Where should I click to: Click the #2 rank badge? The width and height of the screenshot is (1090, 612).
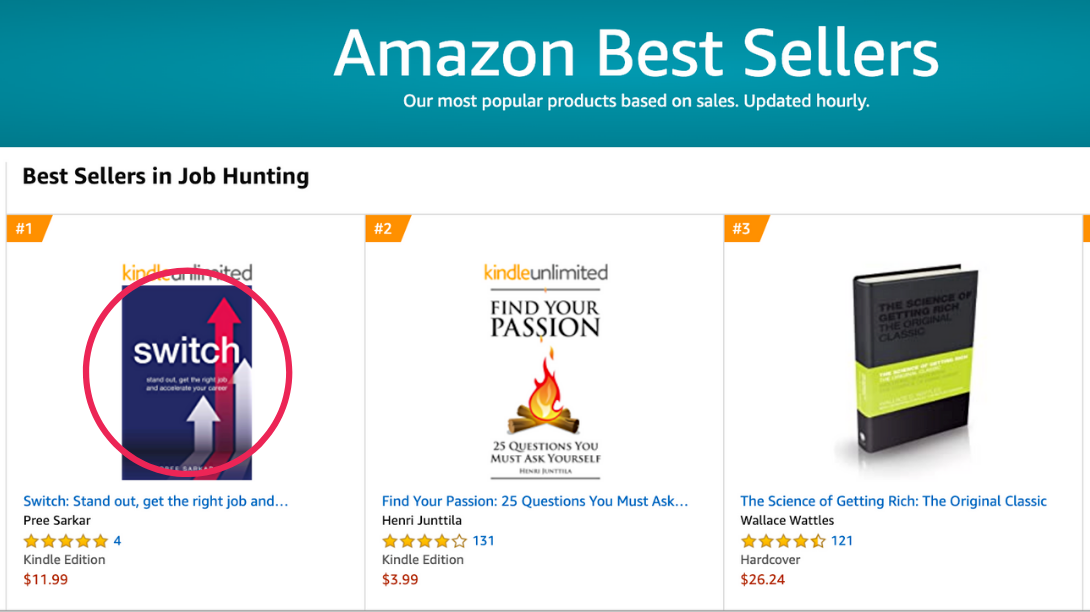(x=384, y=229)
